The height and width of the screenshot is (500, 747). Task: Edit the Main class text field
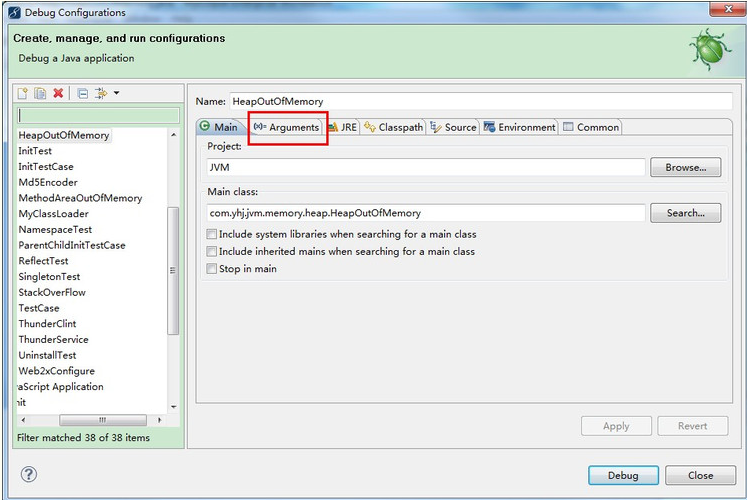click(x=426, y=213)
